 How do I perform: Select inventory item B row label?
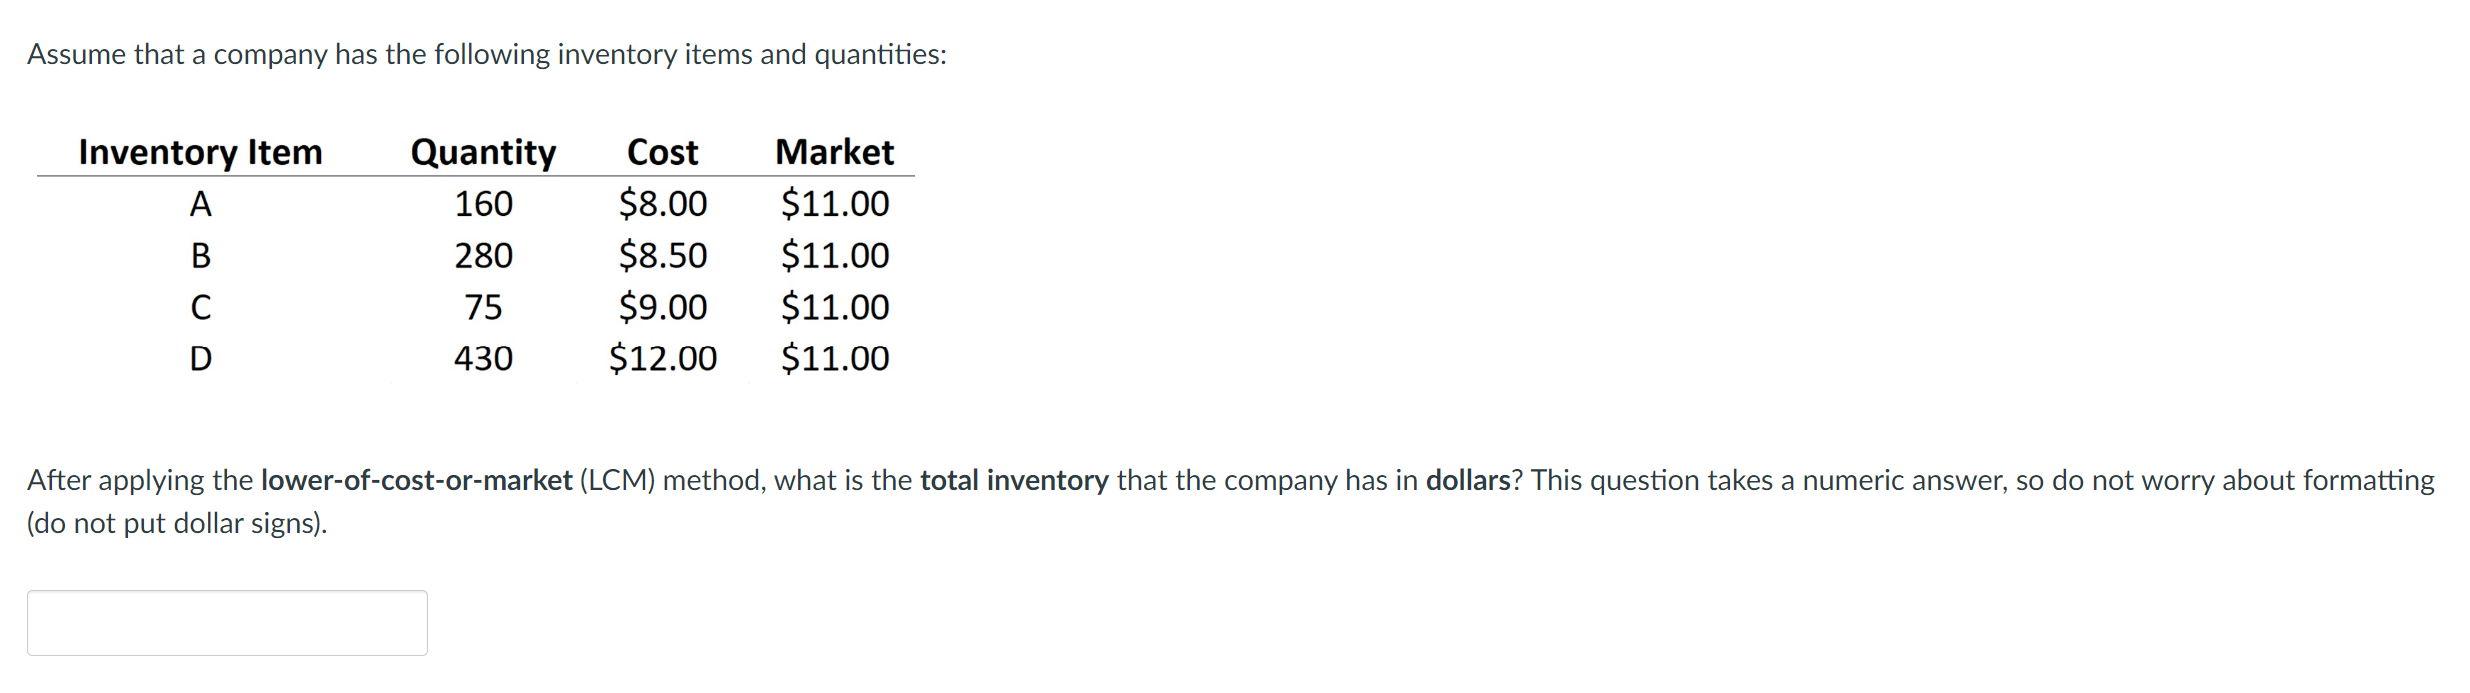202,255
